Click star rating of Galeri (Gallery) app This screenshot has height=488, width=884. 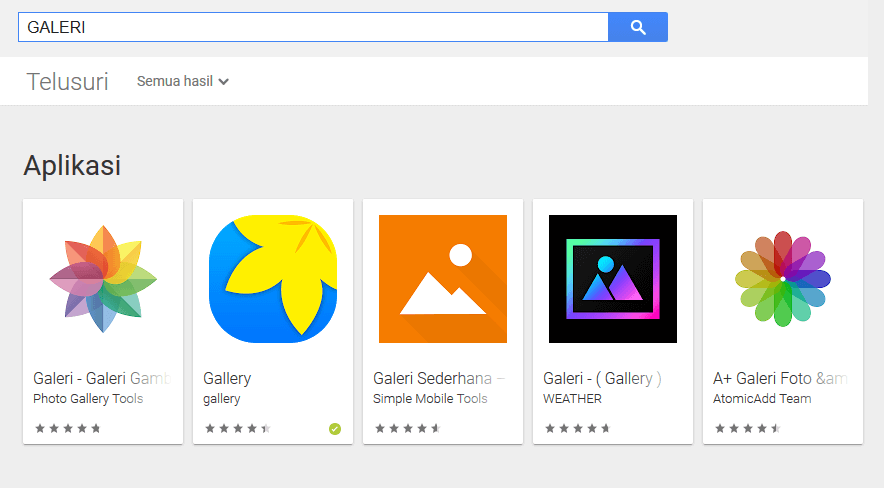pyautogui.click(x=577, y=429)
